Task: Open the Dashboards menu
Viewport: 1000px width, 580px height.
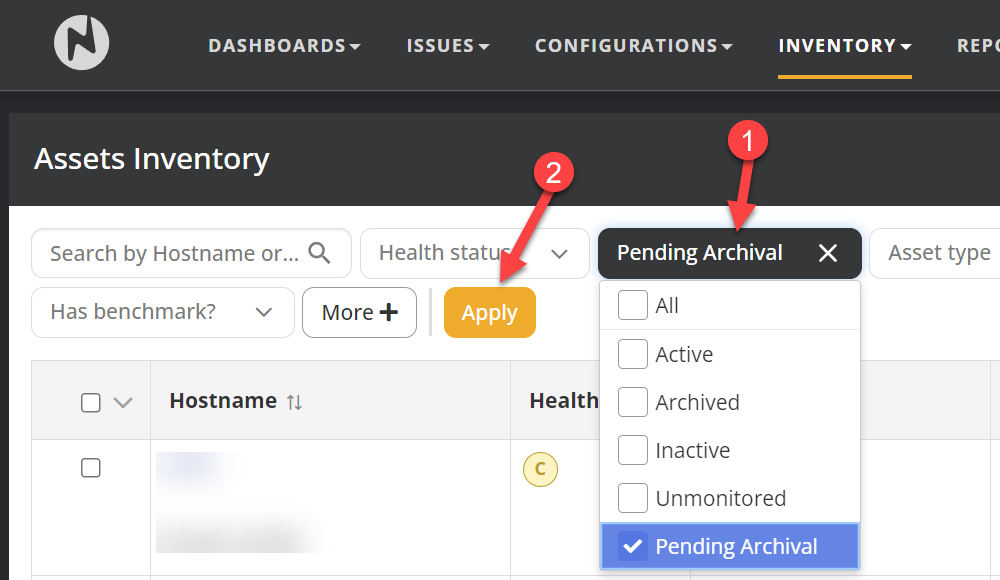Action: pos(284,46)
